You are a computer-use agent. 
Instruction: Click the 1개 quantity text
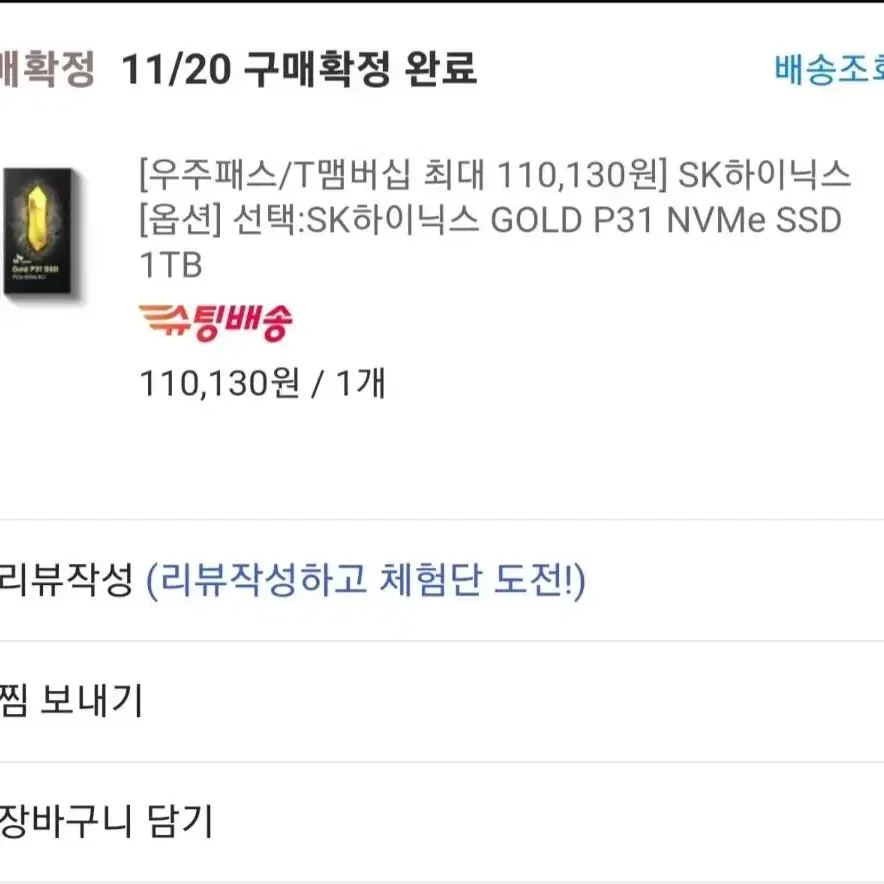coord(361,383)
